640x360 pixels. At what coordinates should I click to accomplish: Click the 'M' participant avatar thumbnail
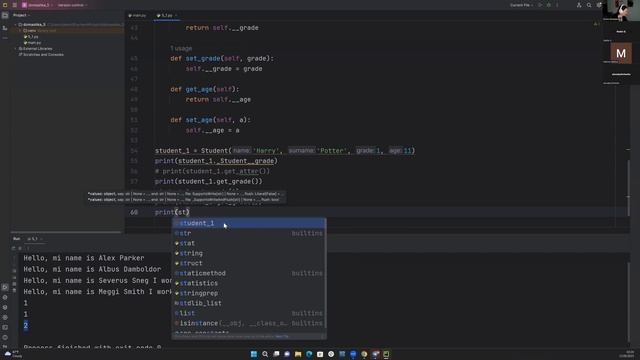[x=621, y=53]
